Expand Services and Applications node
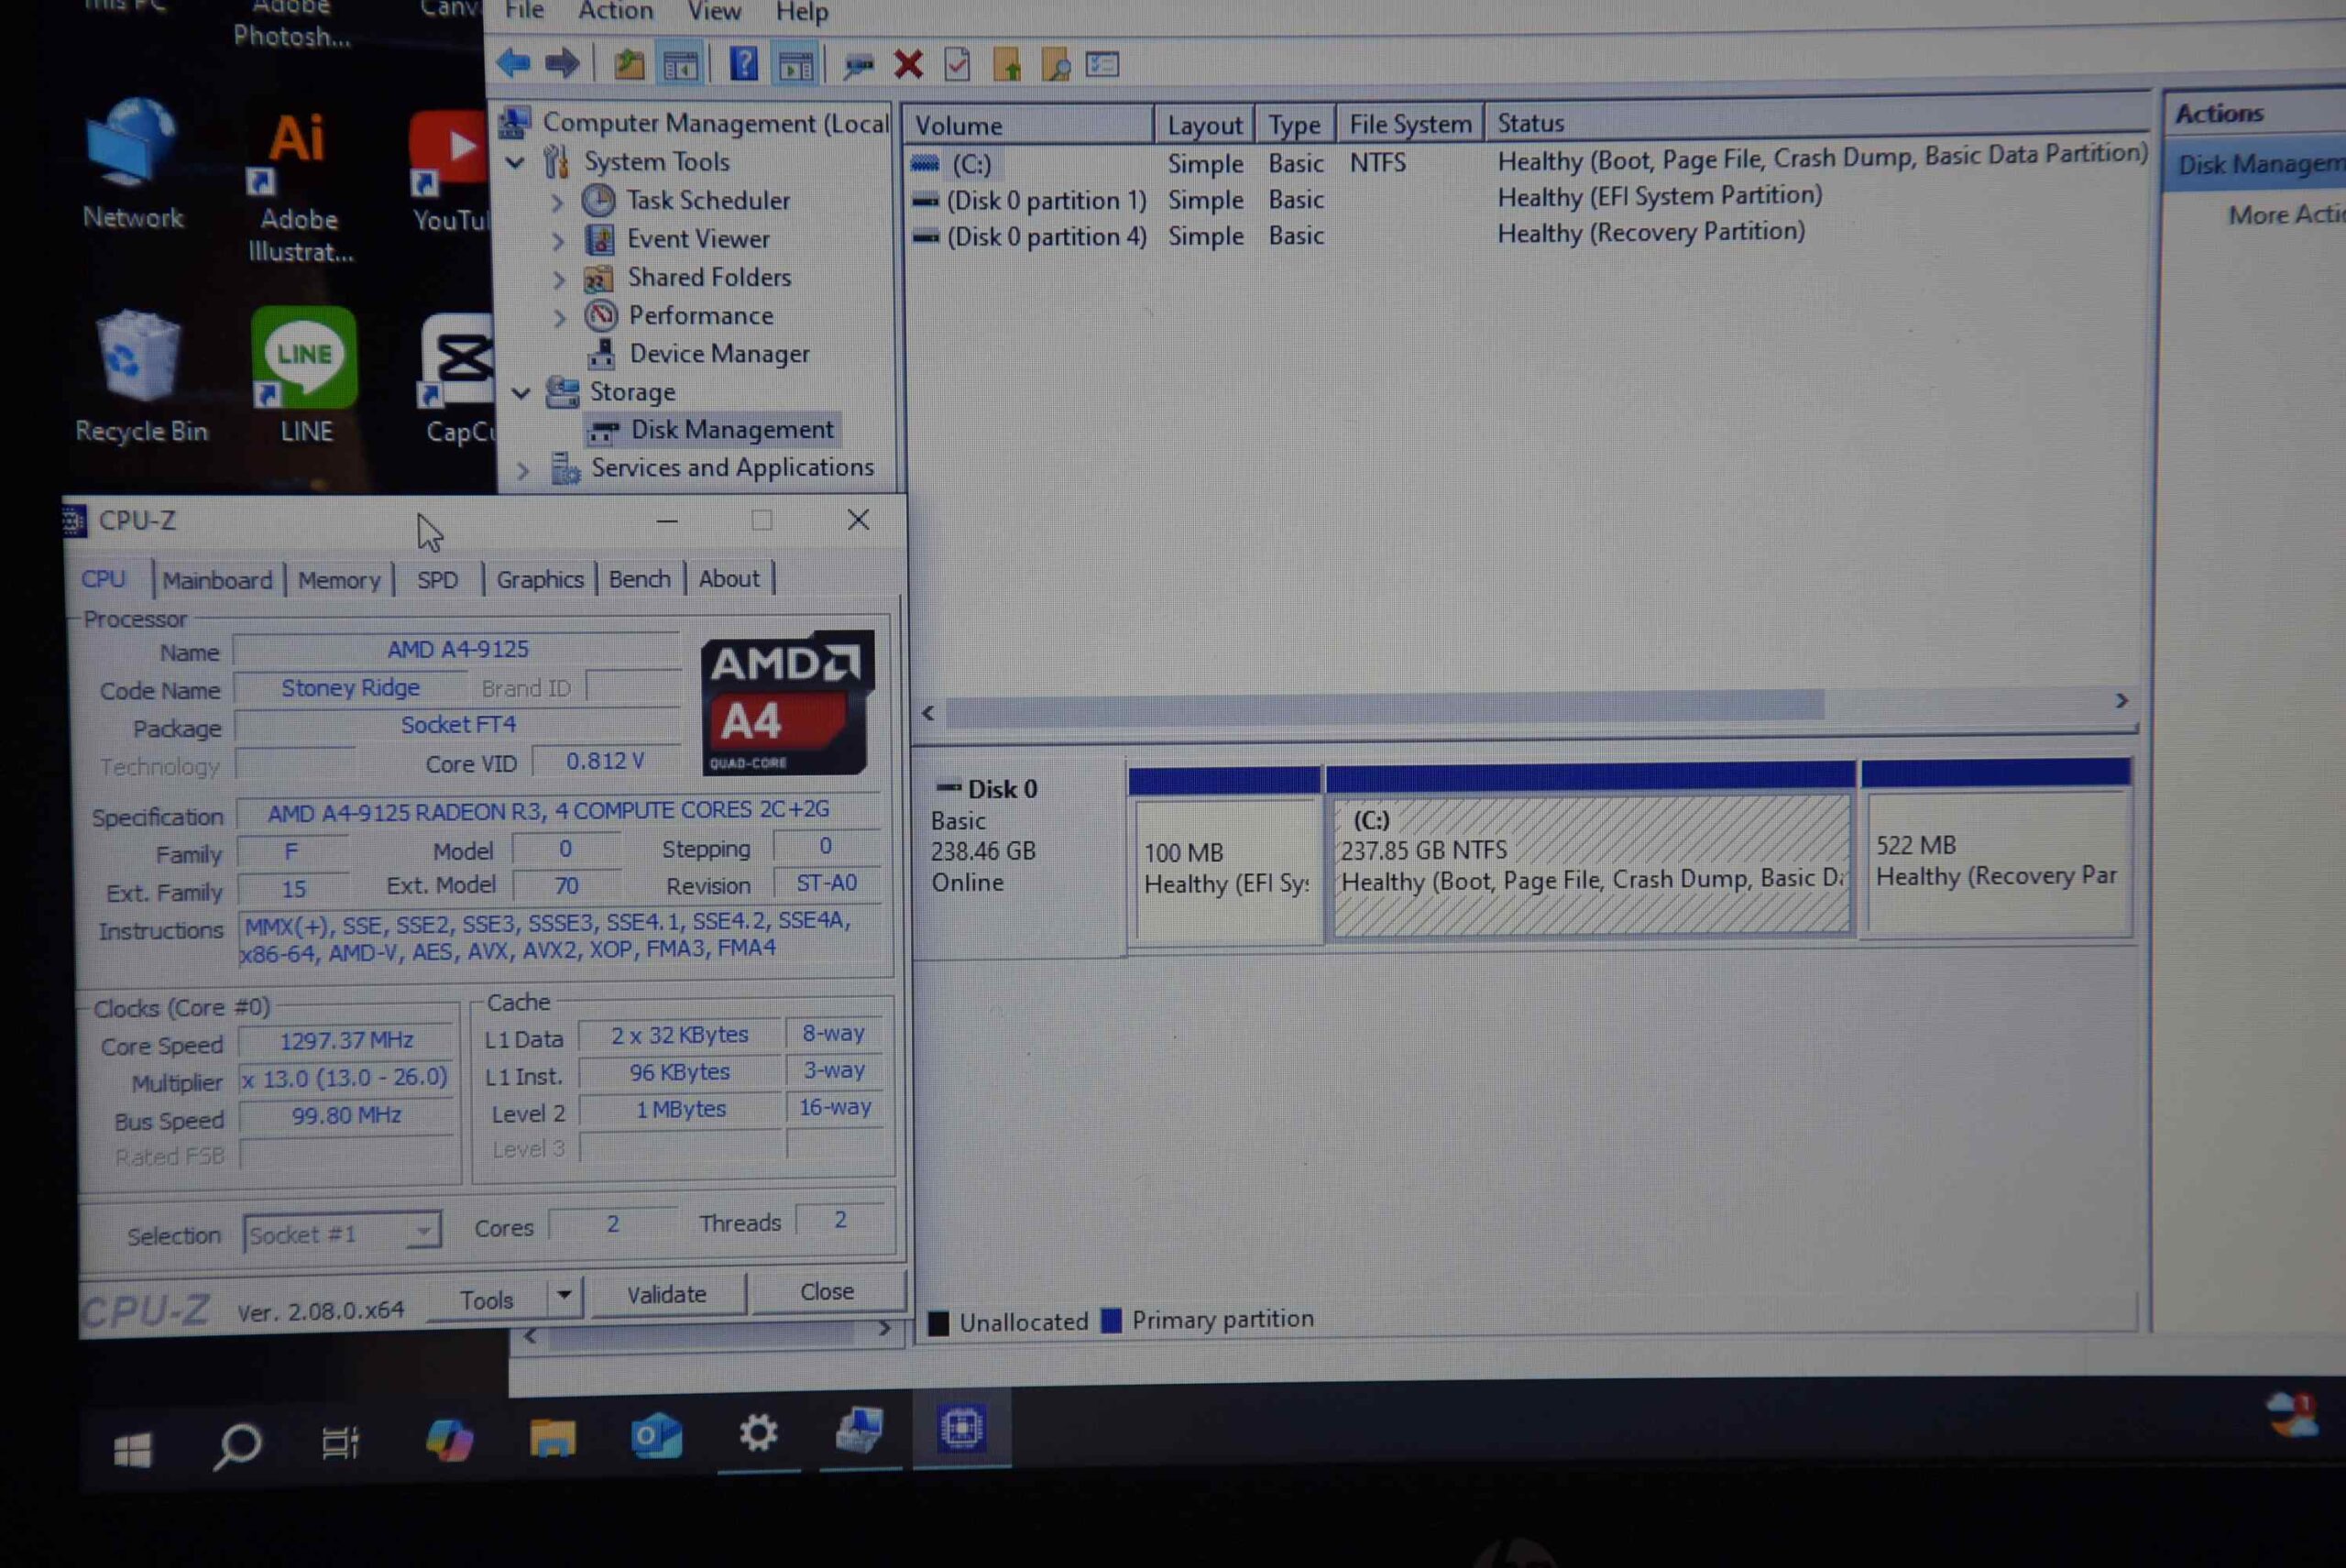The height and width of the screenshot is (1568, 2346). [522, 469]
